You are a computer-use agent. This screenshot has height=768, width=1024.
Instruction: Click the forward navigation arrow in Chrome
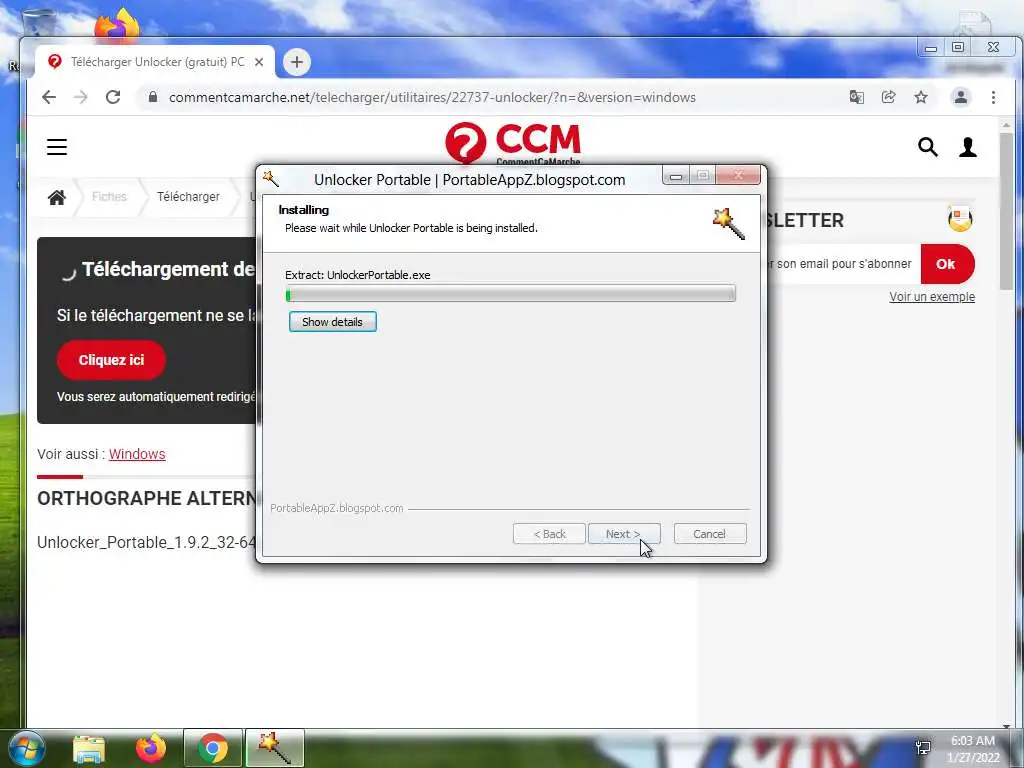[x=81, y=97]
